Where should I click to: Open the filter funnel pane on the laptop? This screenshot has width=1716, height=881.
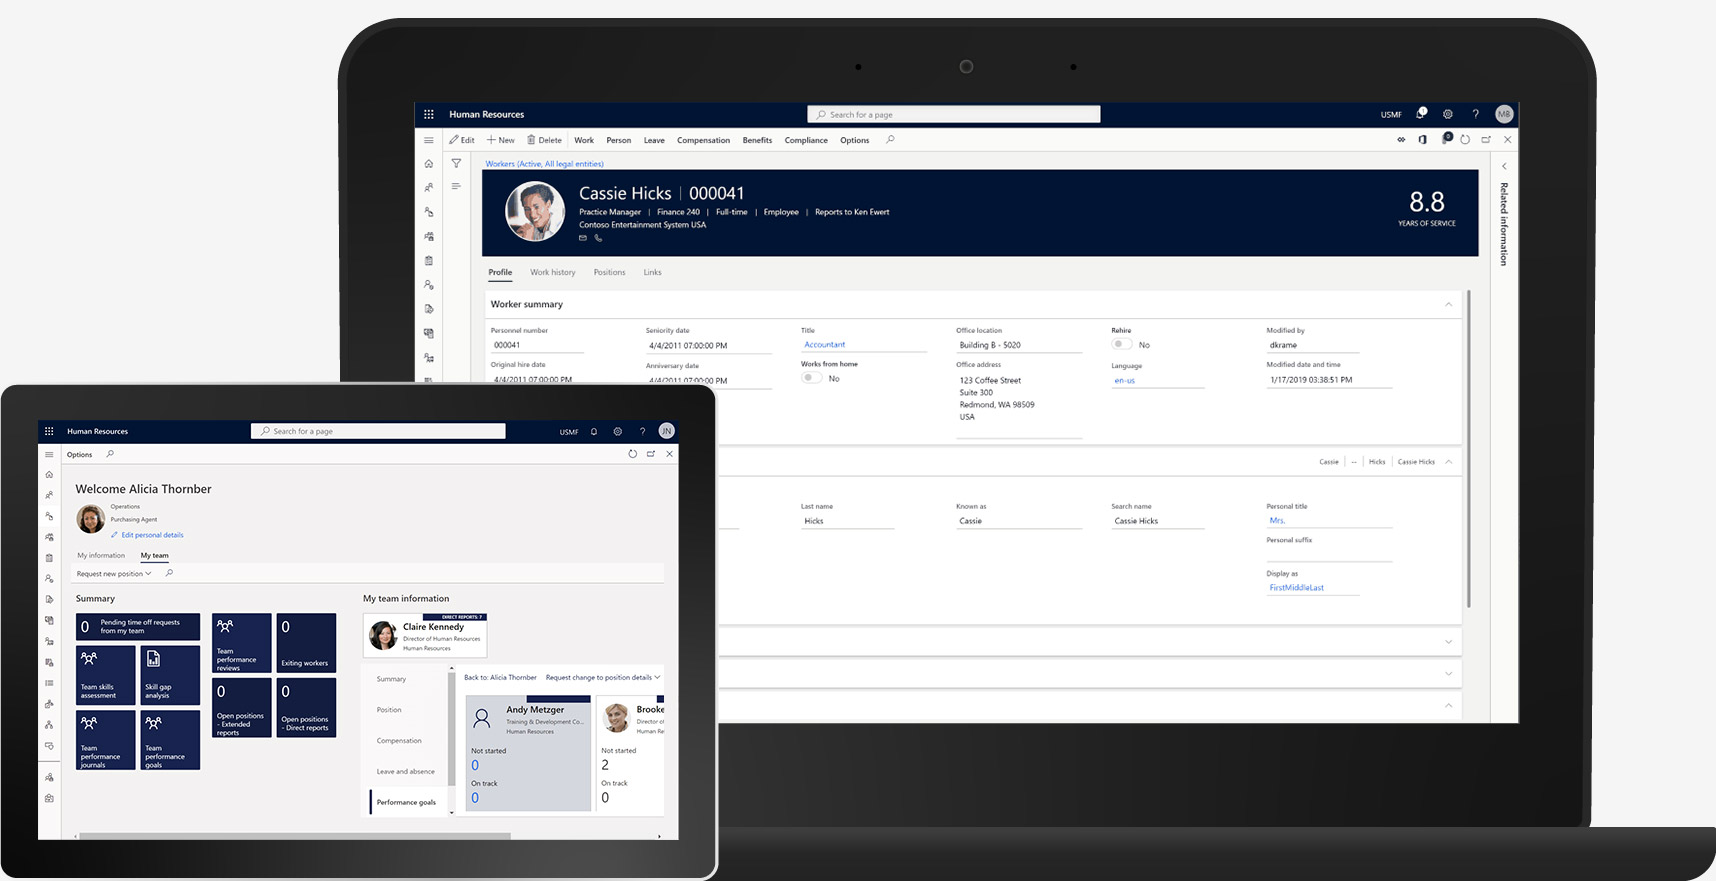click(x=456, y=163)
